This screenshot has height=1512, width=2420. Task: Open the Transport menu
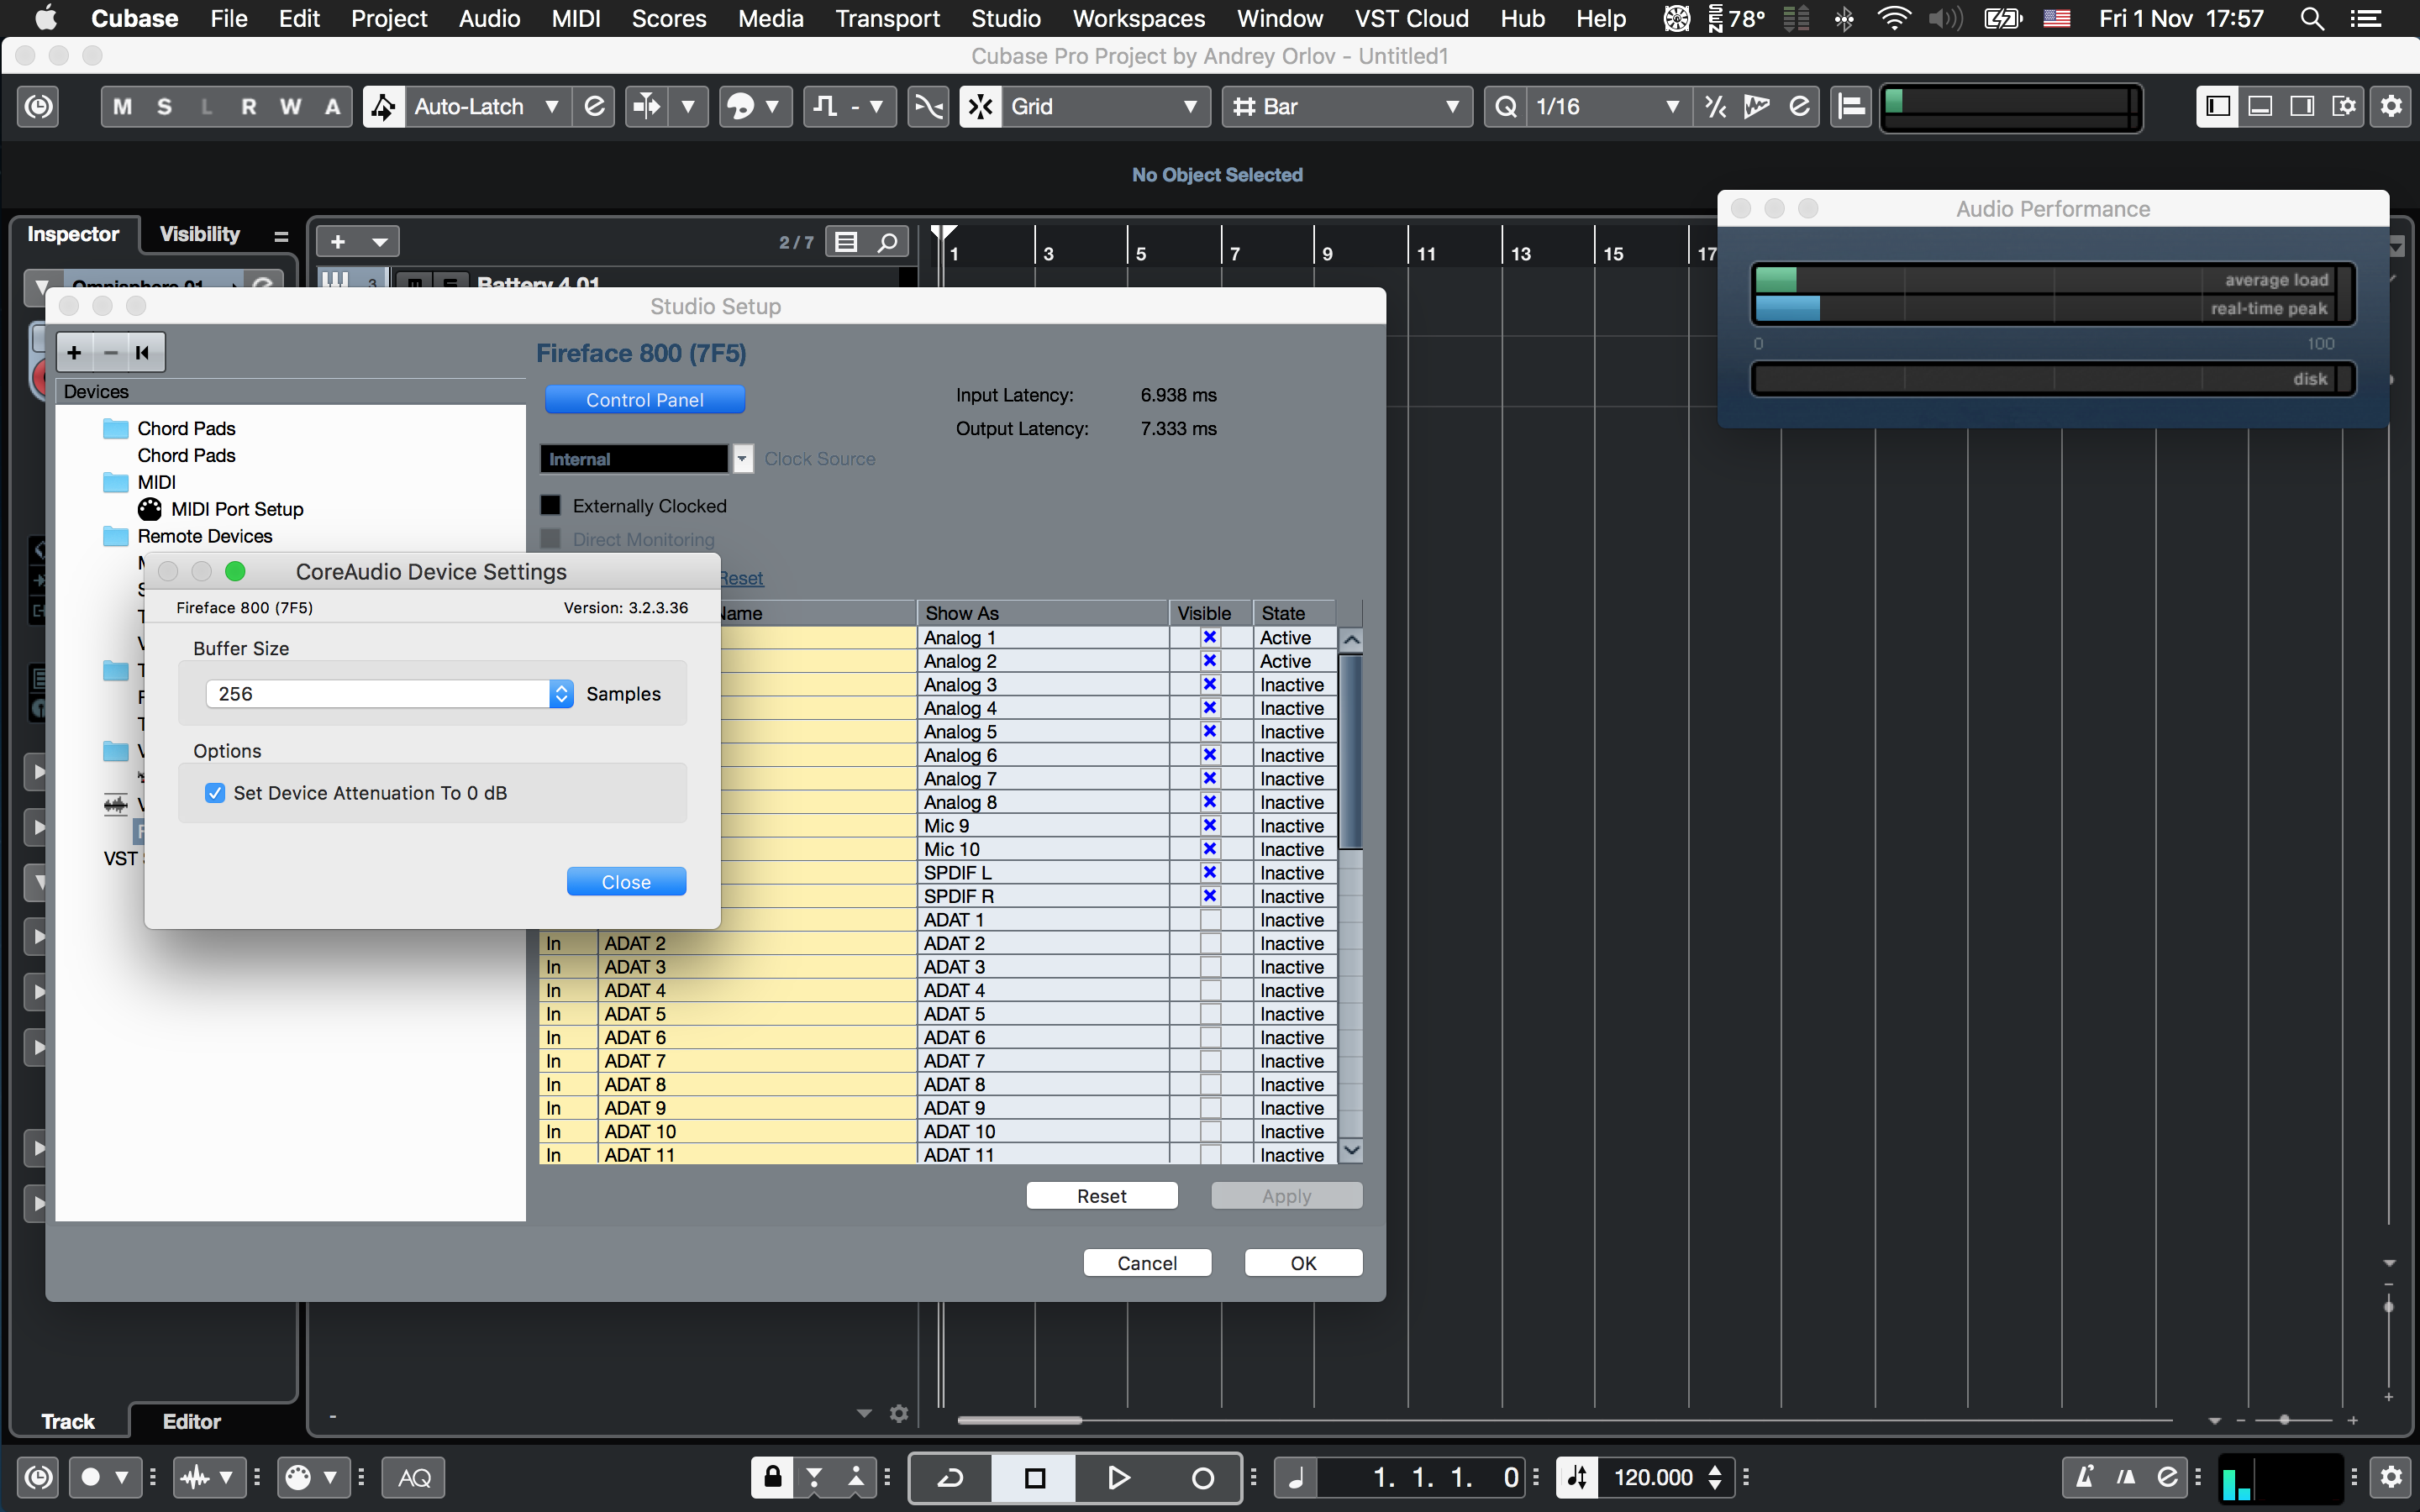(887, 18)
